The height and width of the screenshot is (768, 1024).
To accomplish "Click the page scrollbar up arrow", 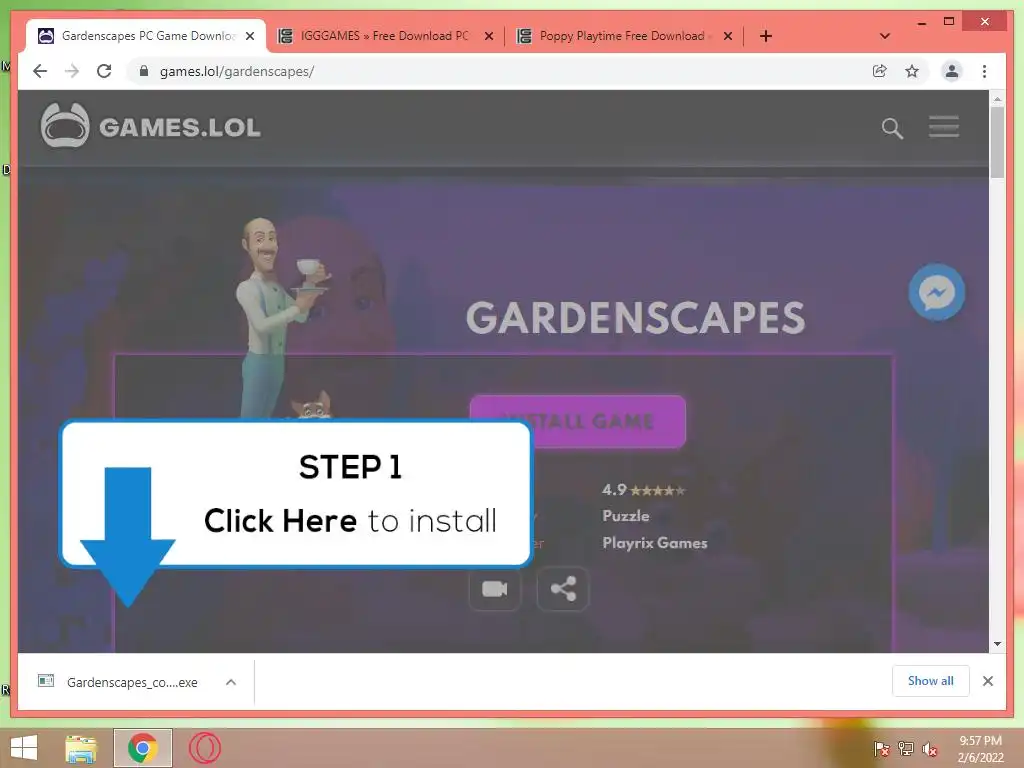I will point(997,99).
